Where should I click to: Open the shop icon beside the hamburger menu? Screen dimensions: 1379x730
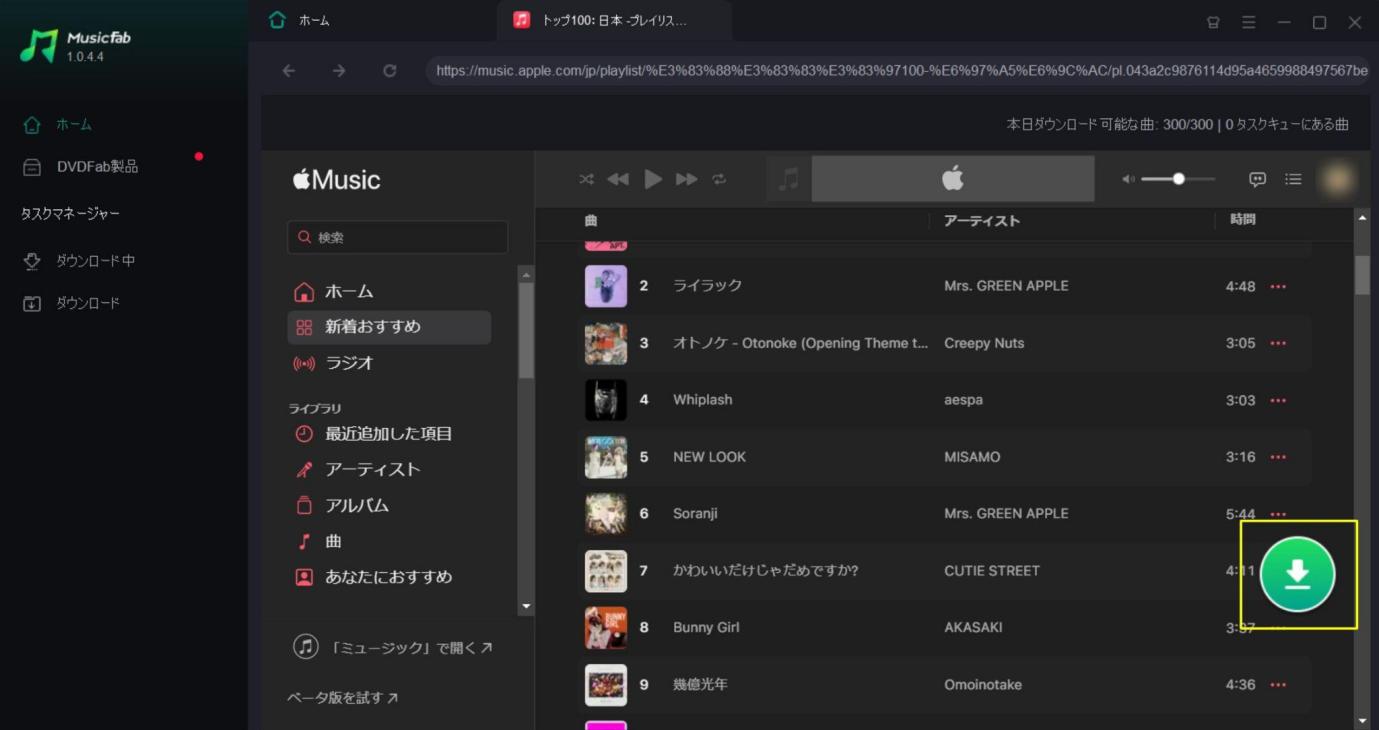coord(1213,22)
